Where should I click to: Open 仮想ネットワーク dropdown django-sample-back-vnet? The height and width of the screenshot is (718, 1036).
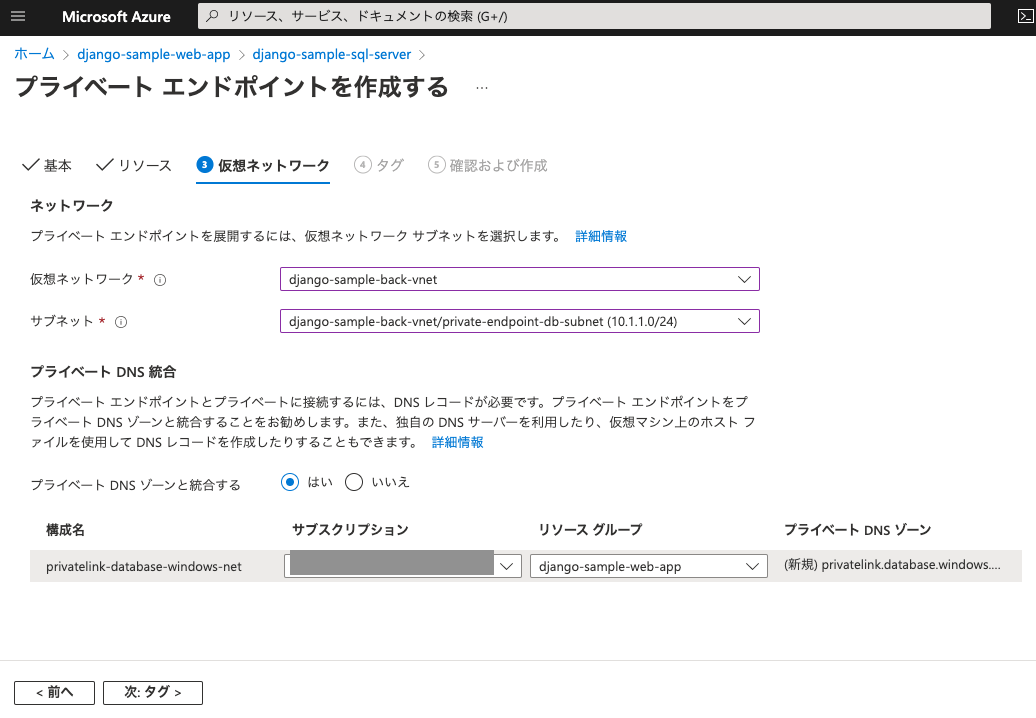pos(519,279)
